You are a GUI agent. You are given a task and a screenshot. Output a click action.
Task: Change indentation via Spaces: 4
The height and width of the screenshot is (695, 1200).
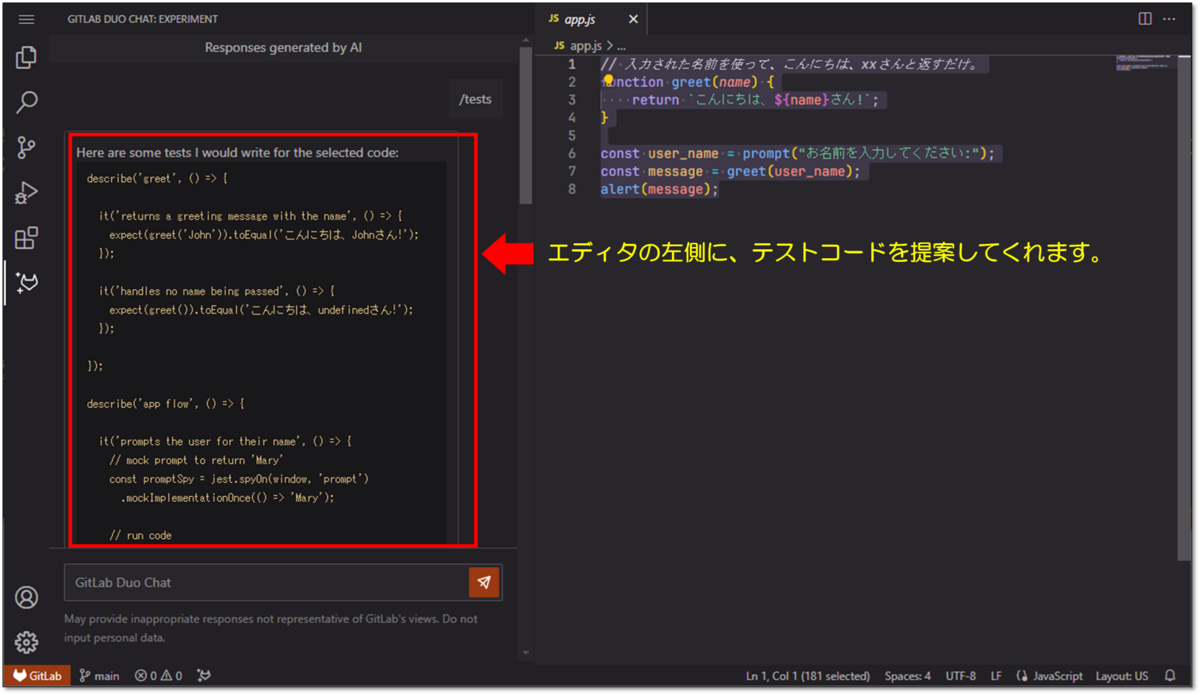(908, 676)
